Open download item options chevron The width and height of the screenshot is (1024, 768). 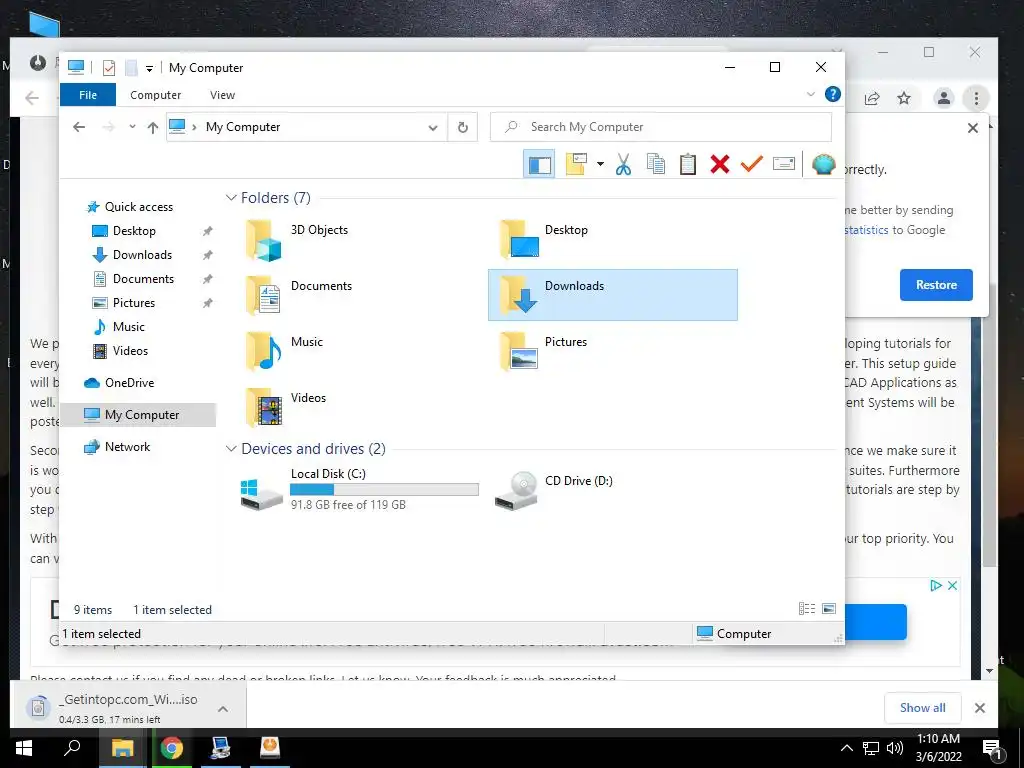[223, 709]
